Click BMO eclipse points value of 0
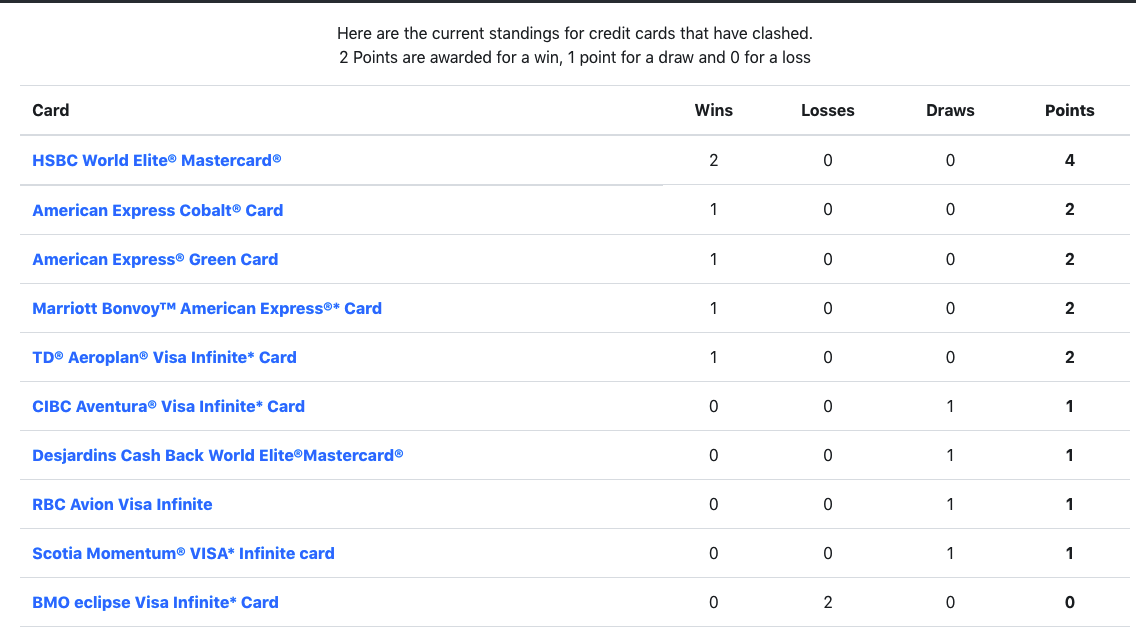This screenshot has height=637, width=1136. [1069, 602]
